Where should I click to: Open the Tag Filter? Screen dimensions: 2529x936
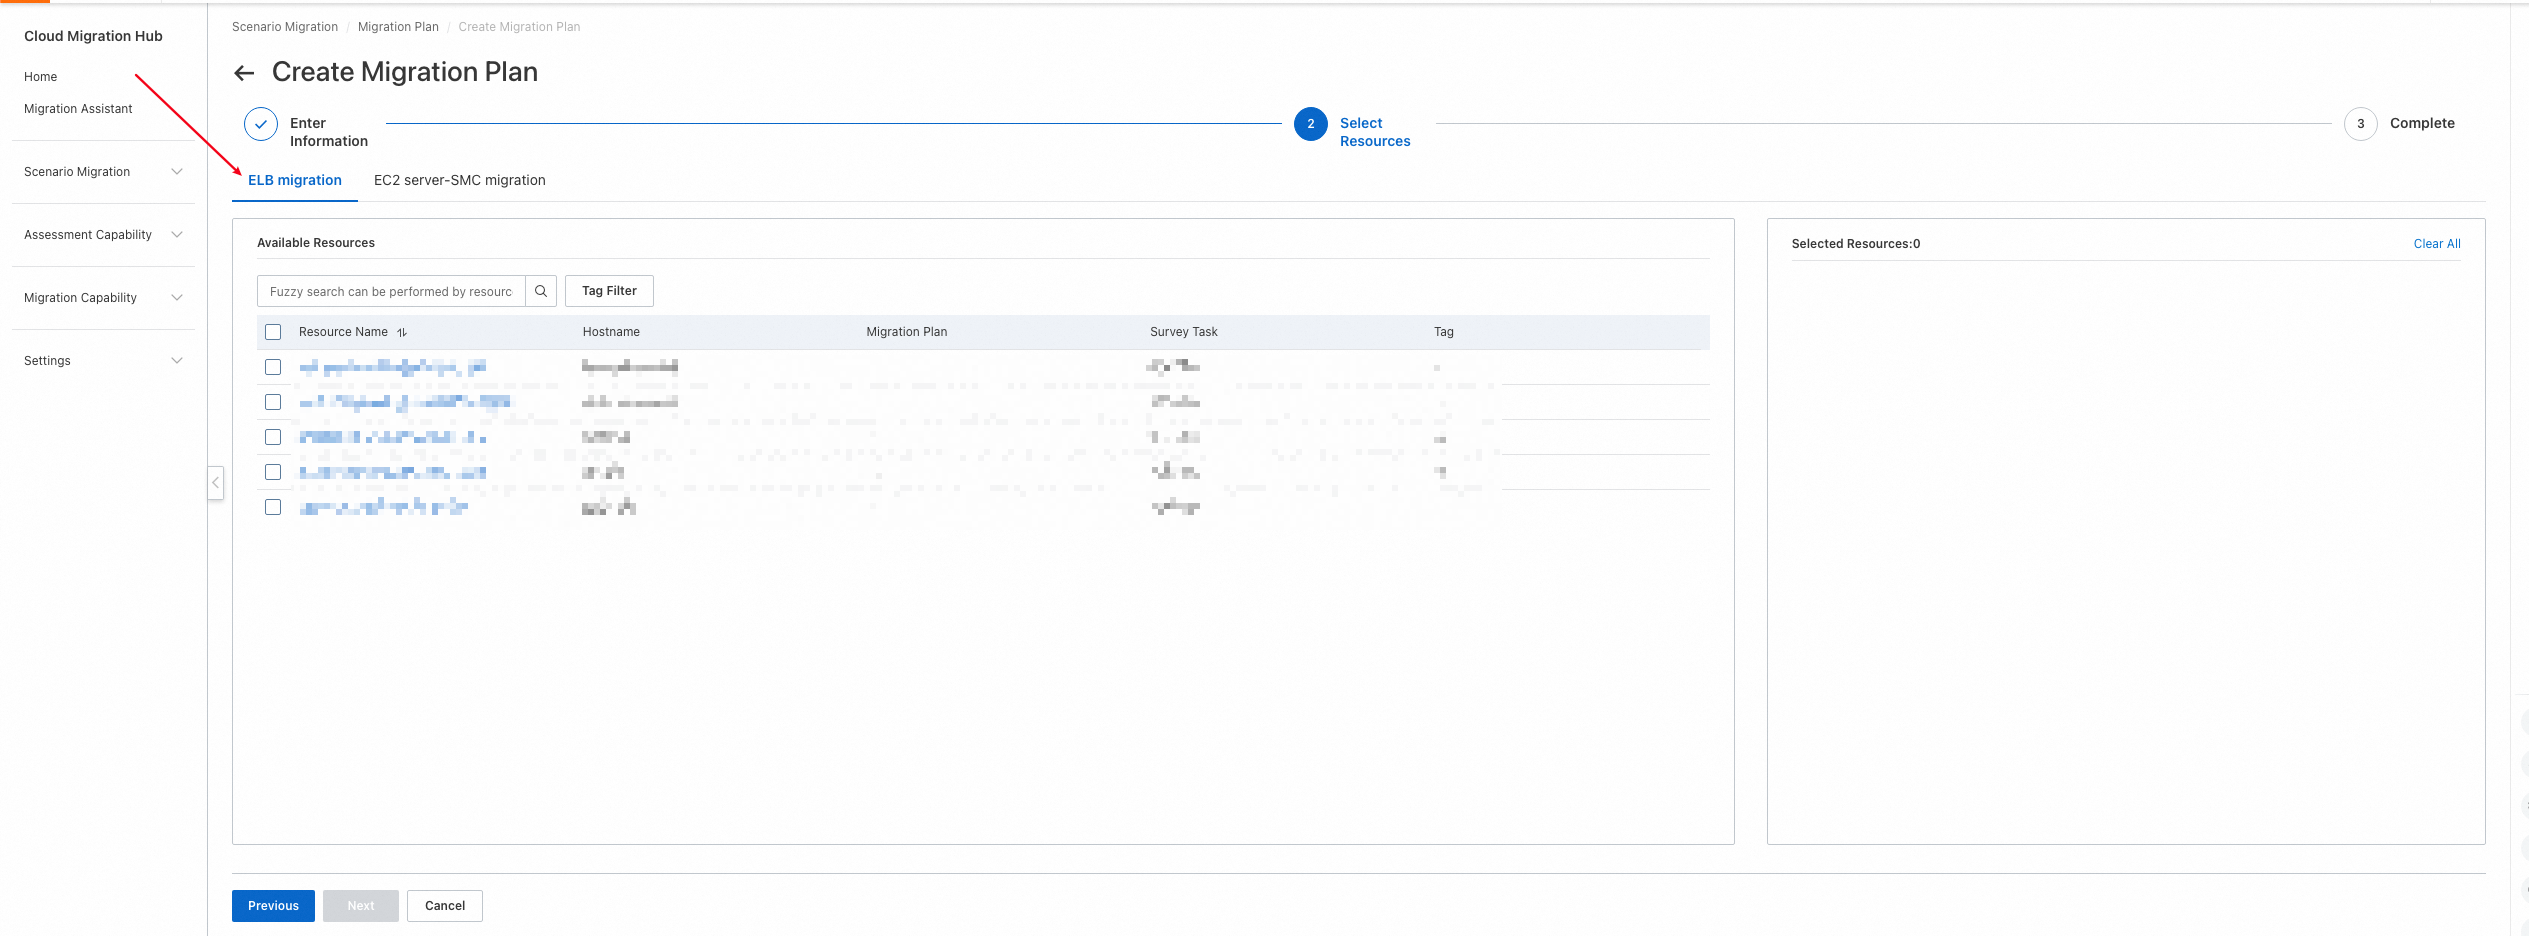(x=609, y=291)
